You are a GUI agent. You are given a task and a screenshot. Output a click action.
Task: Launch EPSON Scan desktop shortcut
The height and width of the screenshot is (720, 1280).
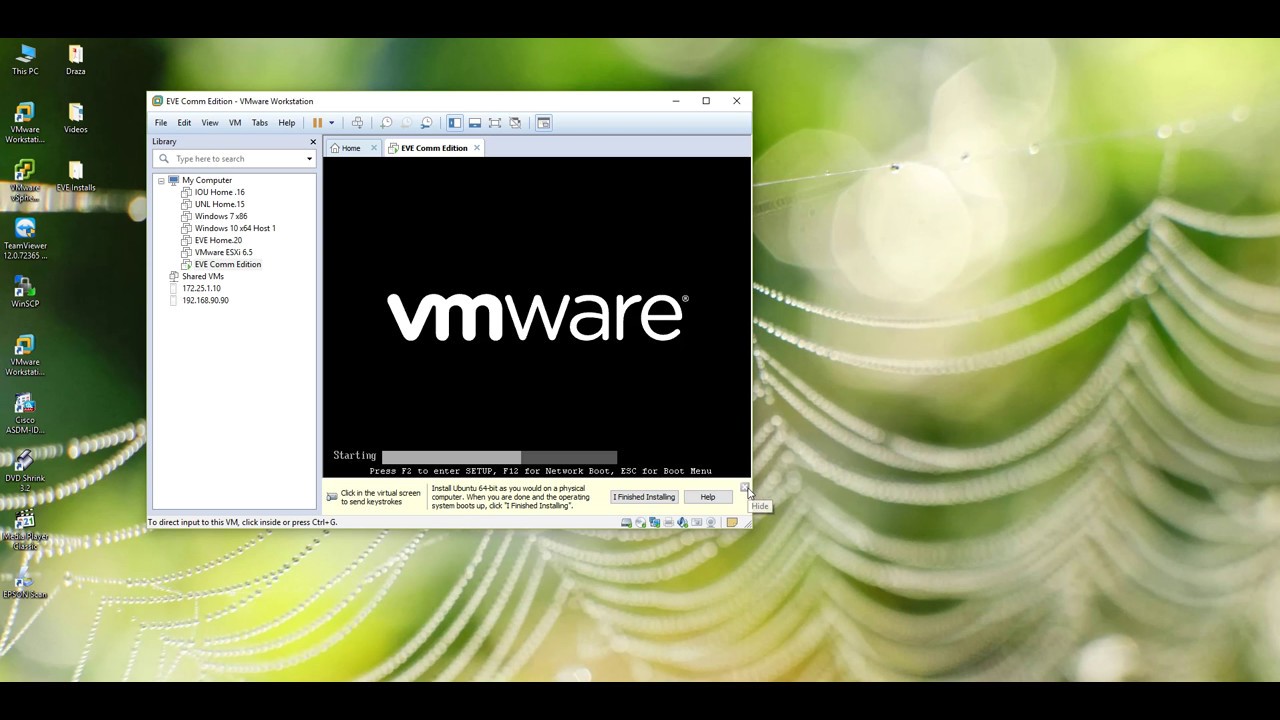point(25,584)
